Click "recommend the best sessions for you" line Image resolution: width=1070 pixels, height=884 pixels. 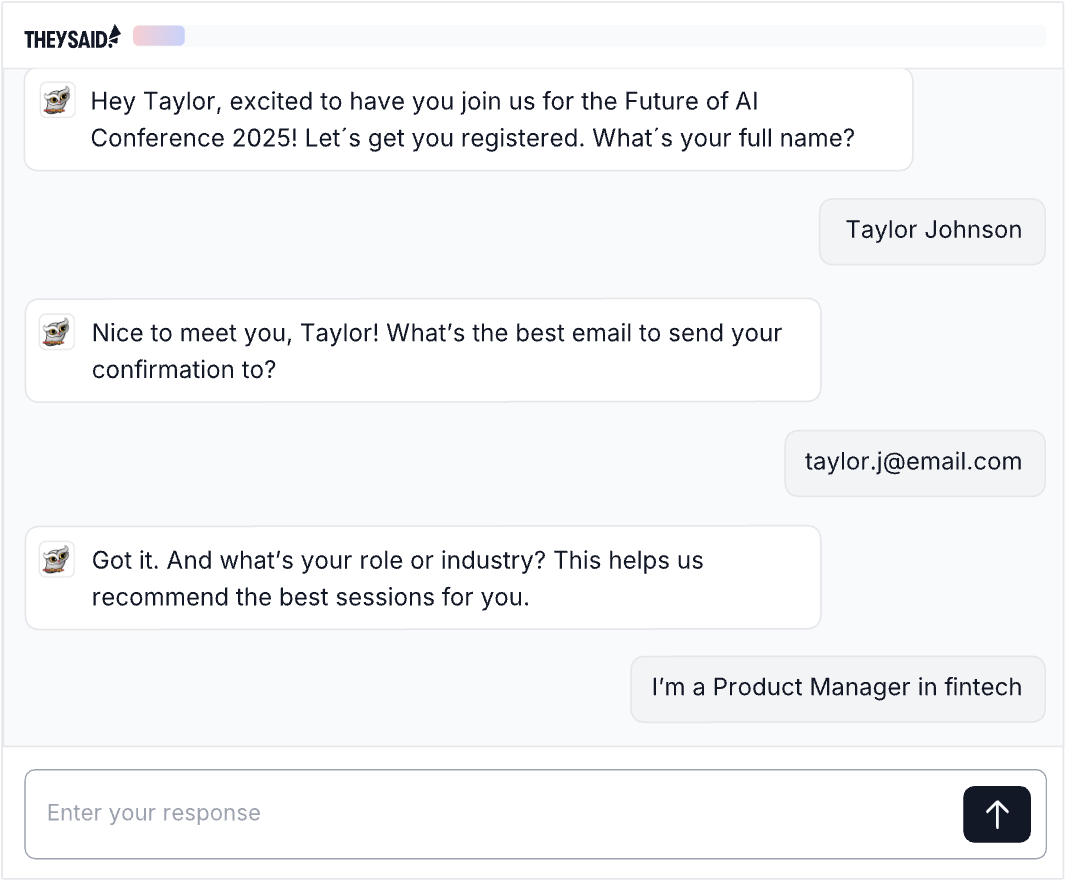point(310,597)
